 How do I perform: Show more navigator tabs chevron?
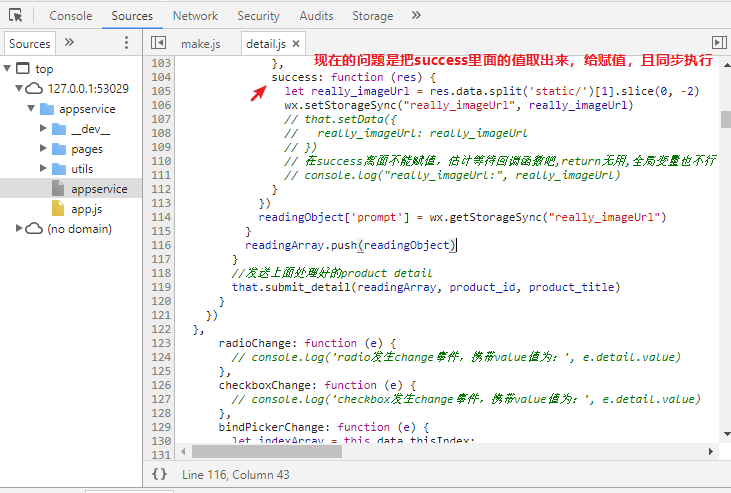69,42
